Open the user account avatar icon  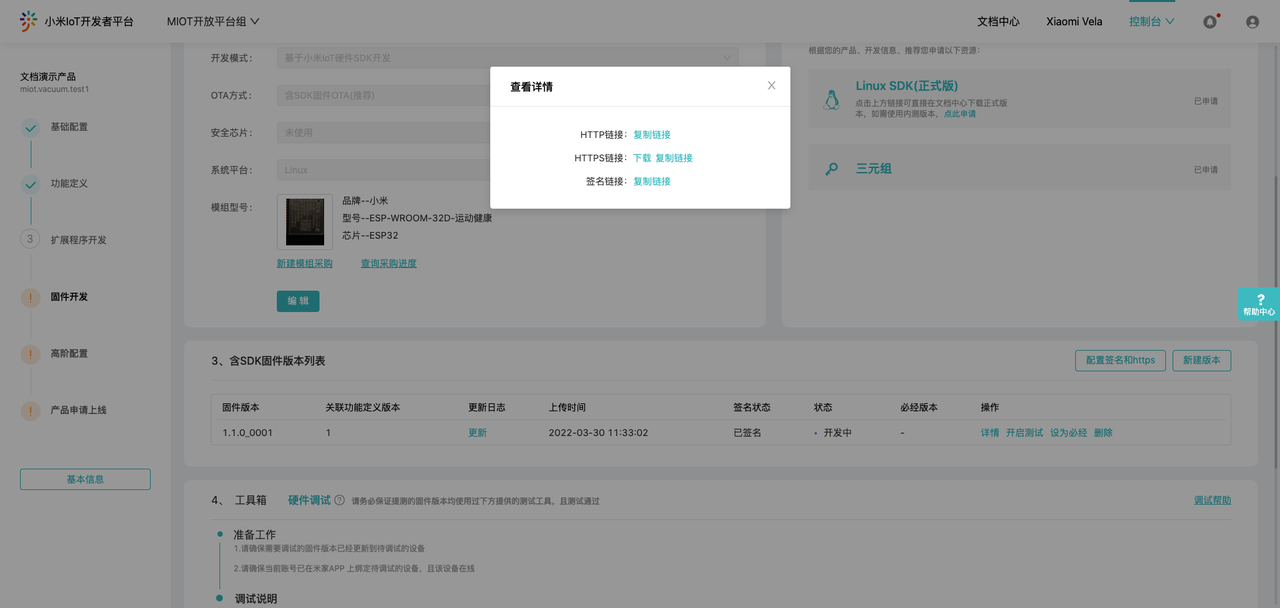tap(1252, 21)
